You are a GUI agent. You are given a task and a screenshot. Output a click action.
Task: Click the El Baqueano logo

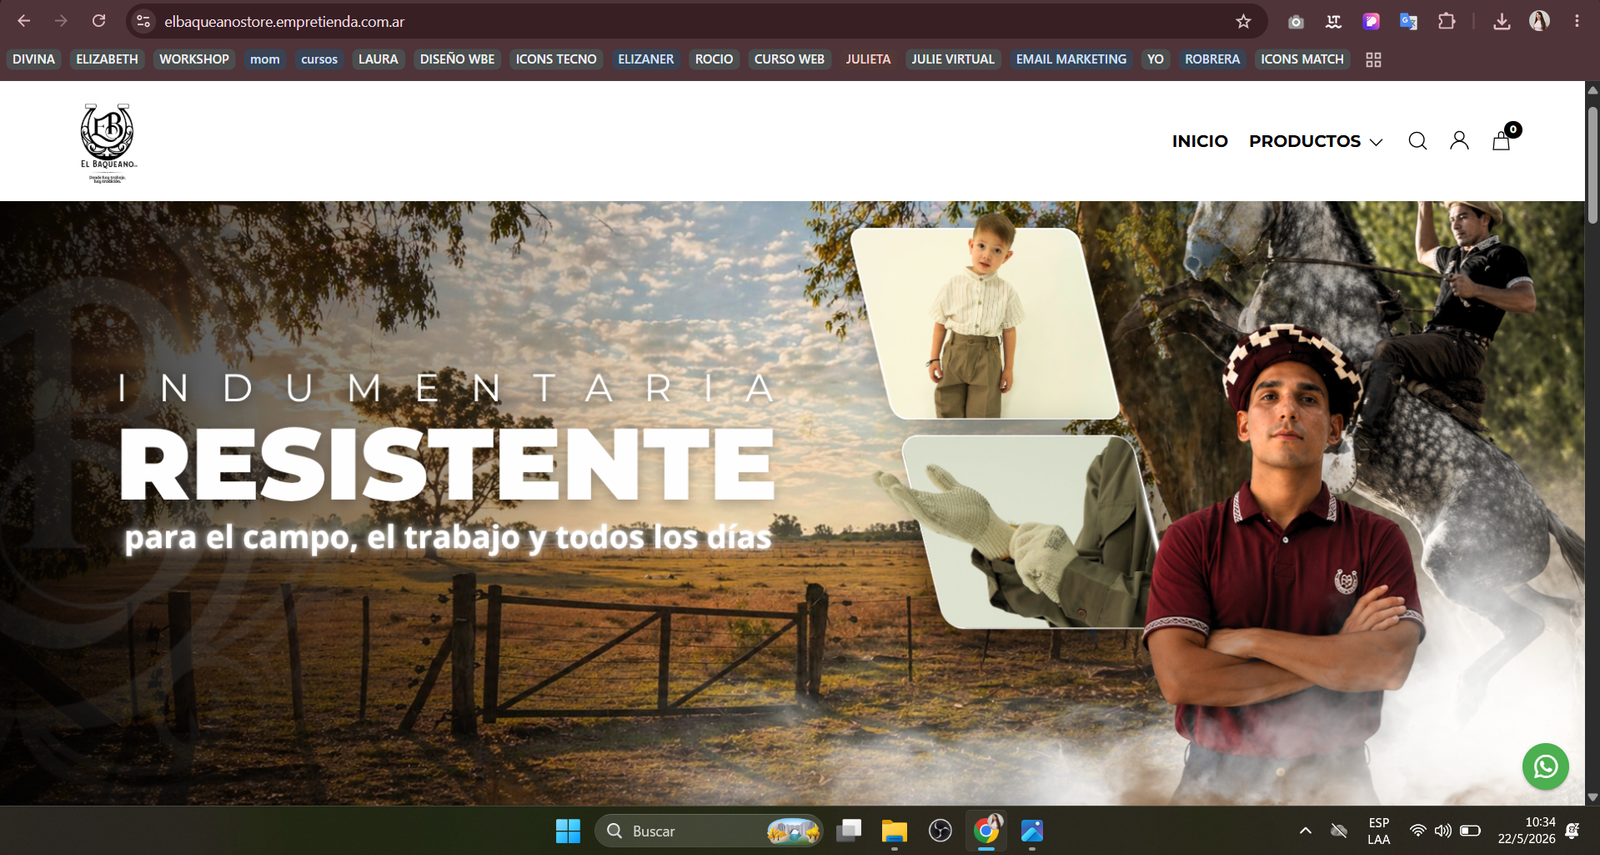108,142
